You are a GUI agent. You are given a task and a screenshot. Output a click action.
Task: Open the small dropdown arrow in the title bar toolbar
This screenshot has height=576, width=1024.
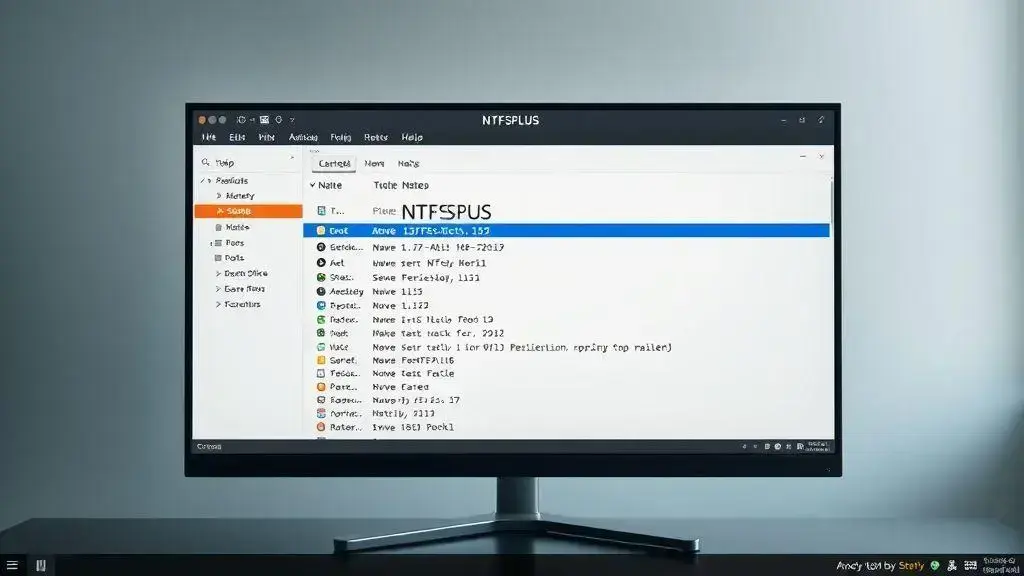point(292,120)
